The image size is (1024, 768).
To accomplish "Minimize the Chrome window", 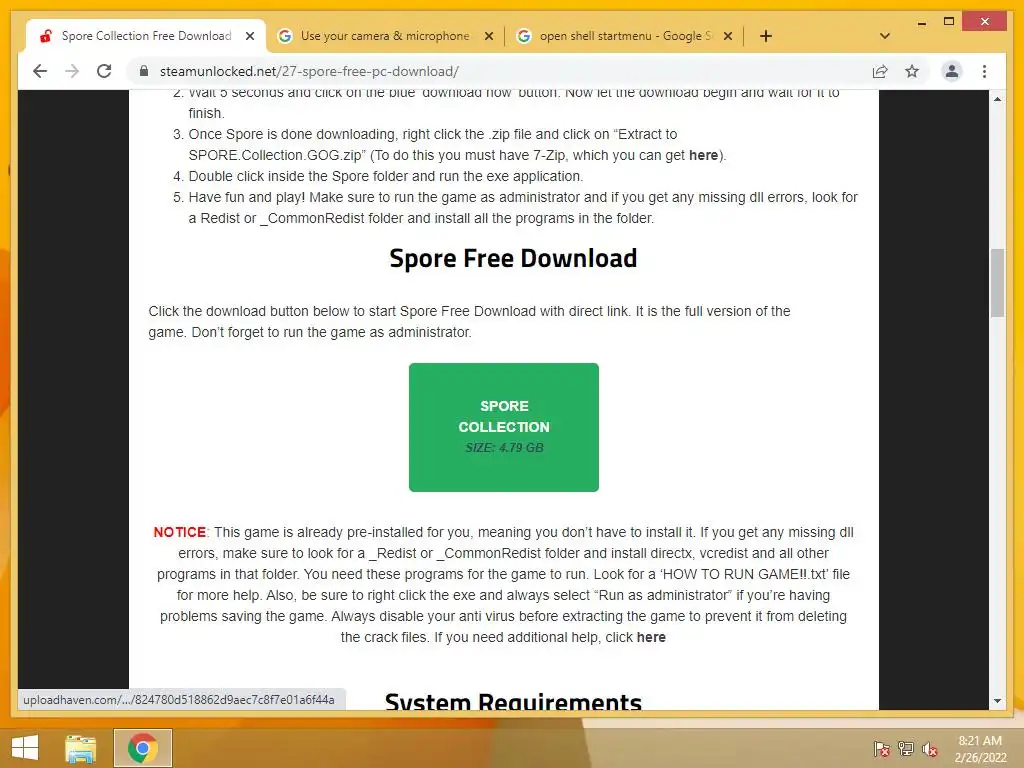I will click(x=921, y=23).
